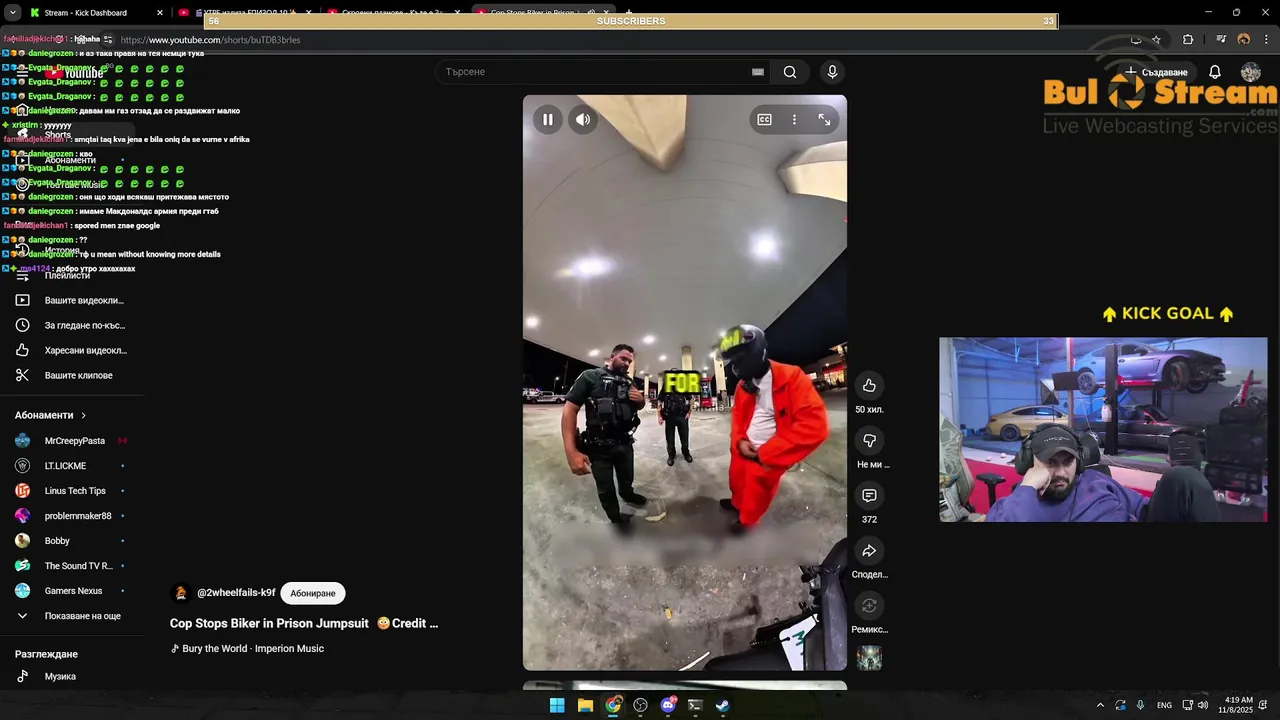Like the short with 50 хил. likes
This screenshot has width=1280, height=720.
pyautogui.click(x=869, y=386)
